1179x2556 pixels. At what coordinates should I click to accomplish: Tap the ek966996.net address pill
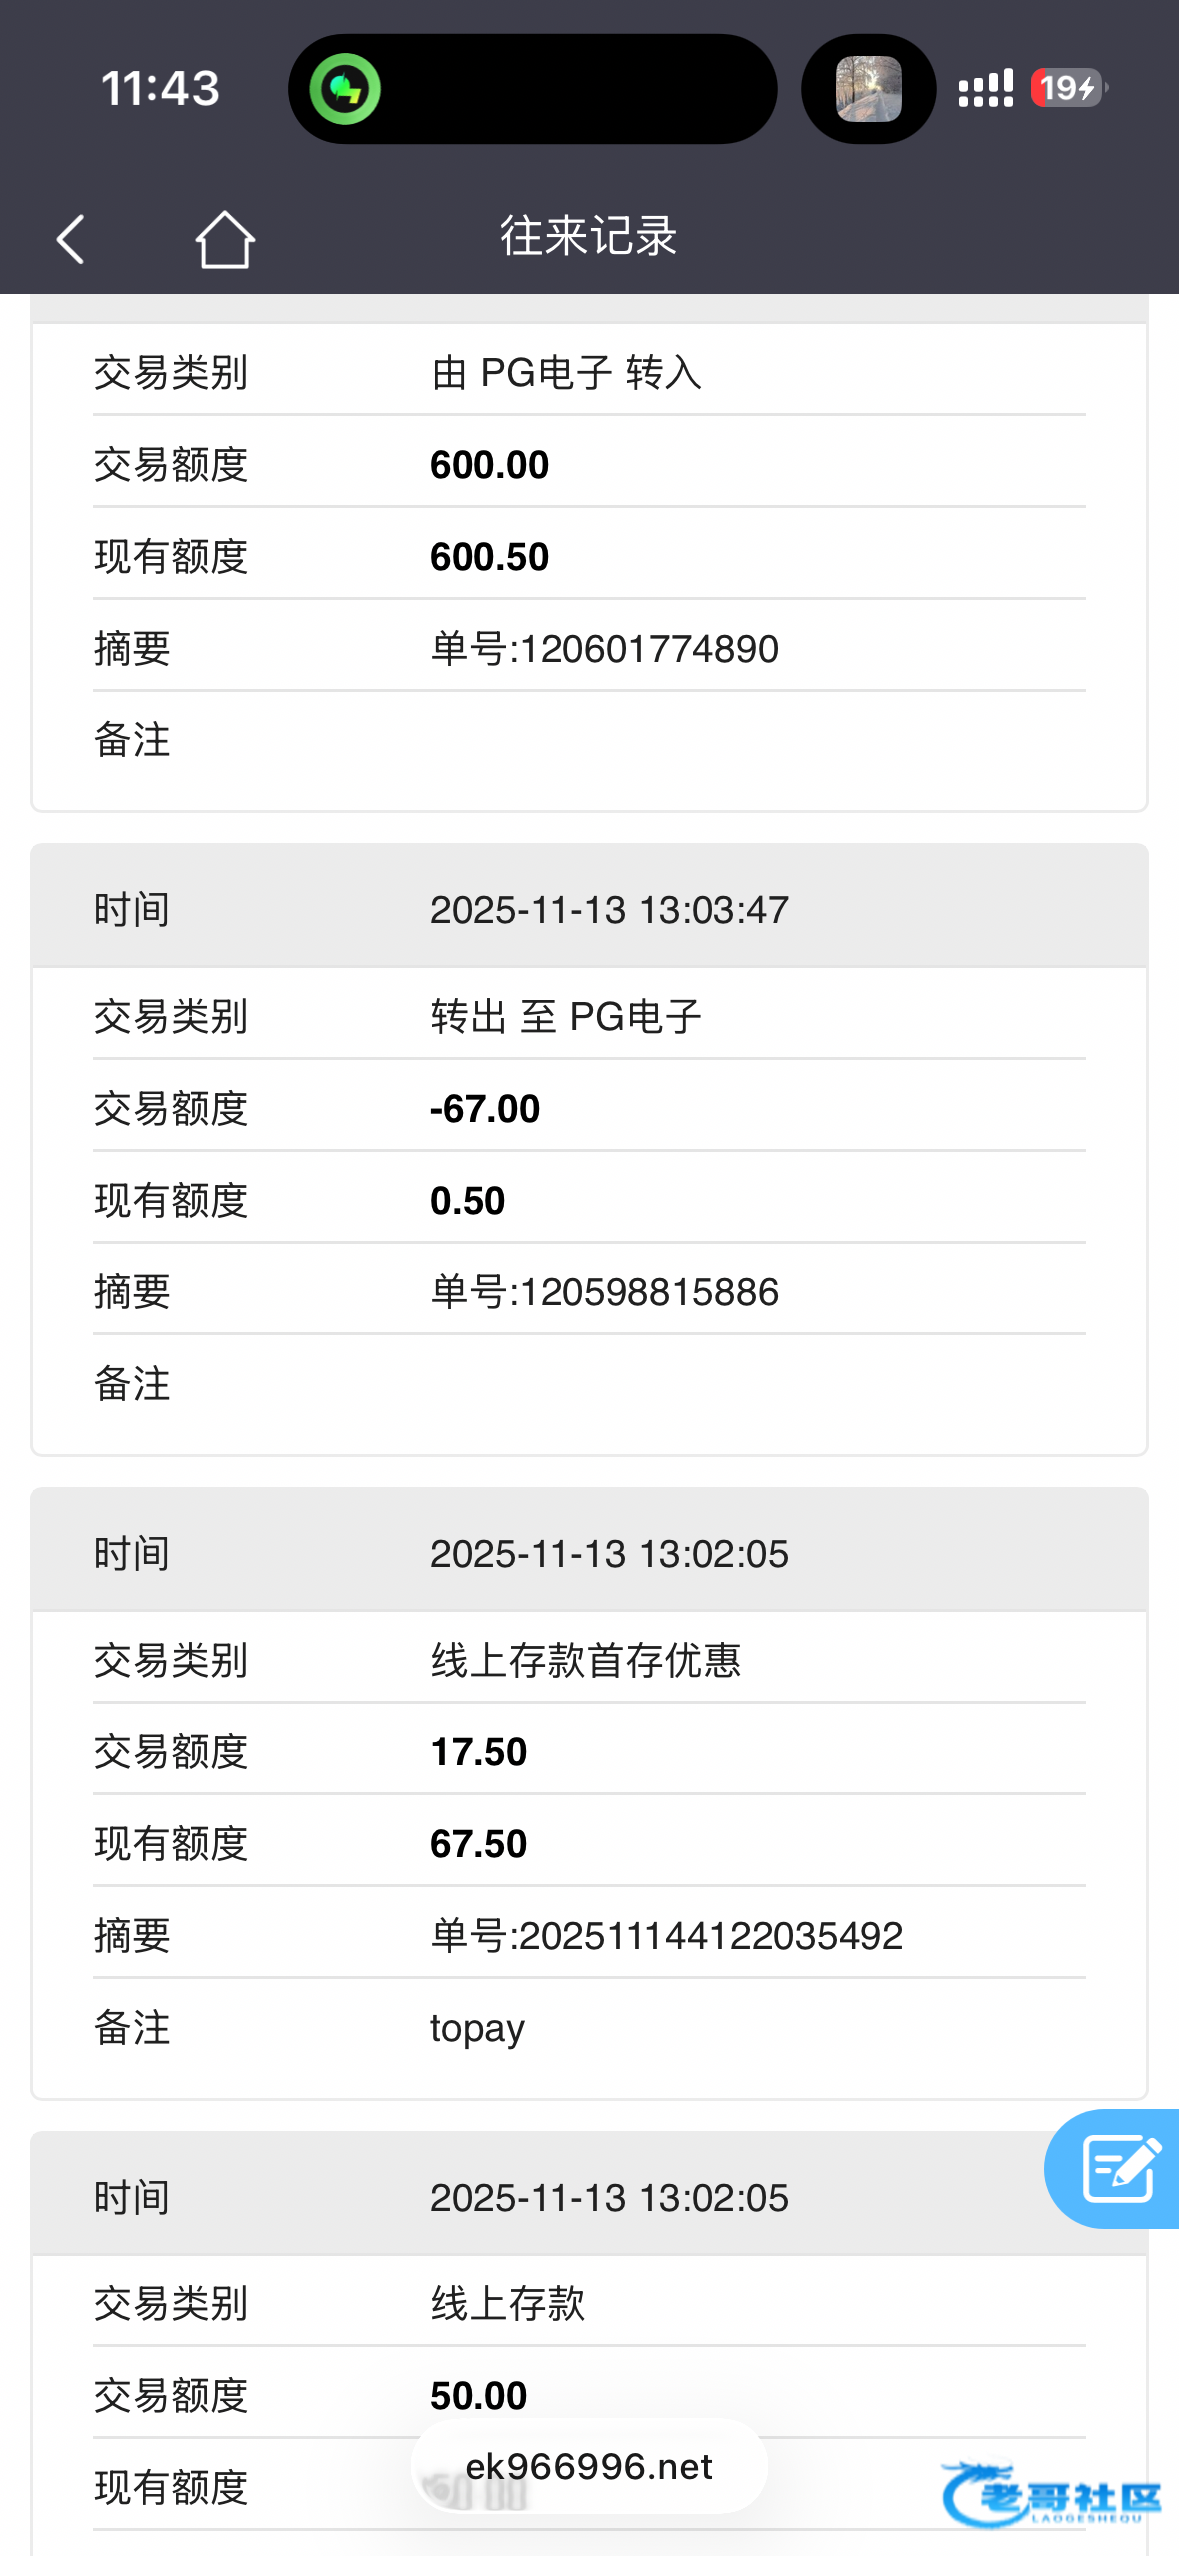coord(589,2467)
